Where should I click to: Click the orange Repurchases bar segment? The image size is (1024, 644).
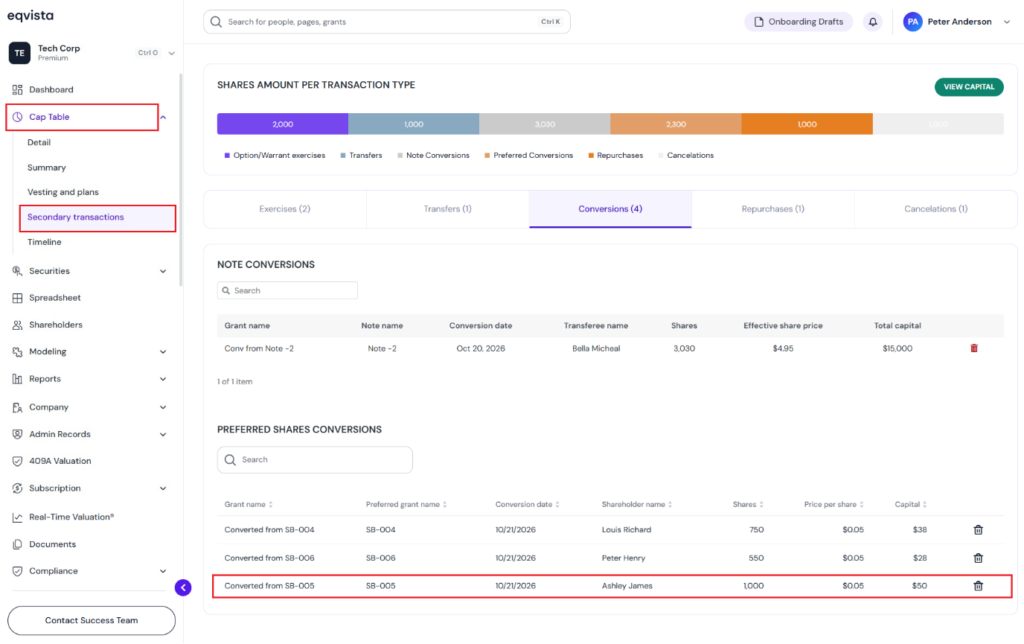(x=807, y=124)
